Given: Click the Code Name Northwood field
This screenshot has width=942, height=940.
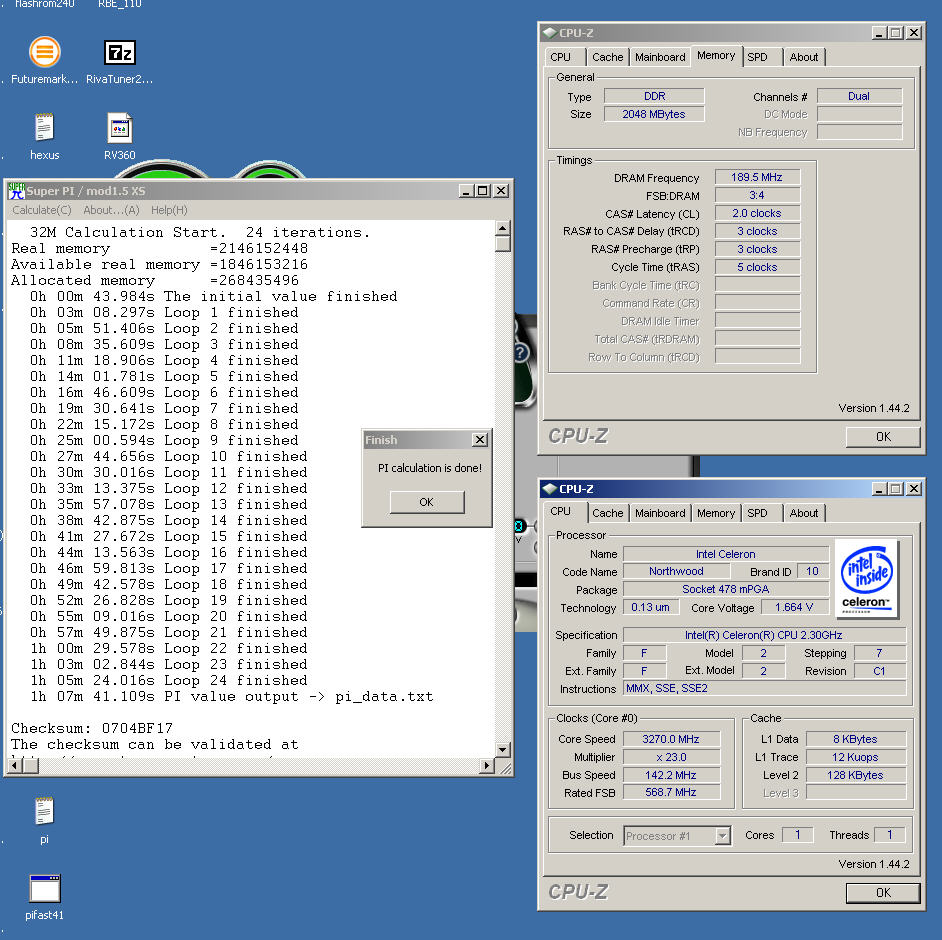Looking at the screenshot, I should 676,571.
